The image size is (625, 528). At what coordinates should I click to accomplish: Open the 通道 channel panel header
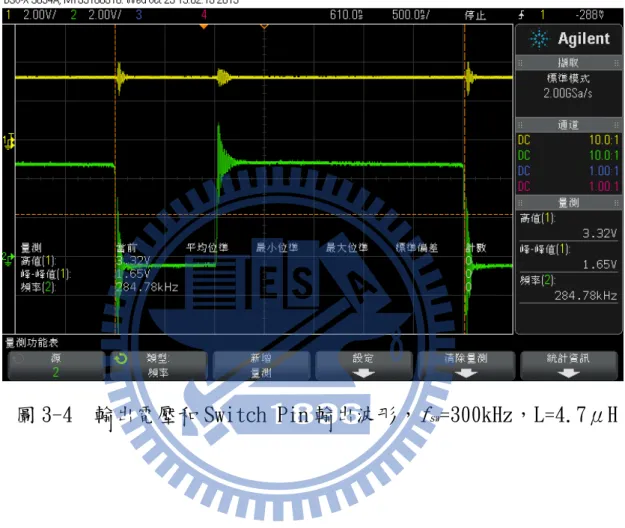(568, 125)
